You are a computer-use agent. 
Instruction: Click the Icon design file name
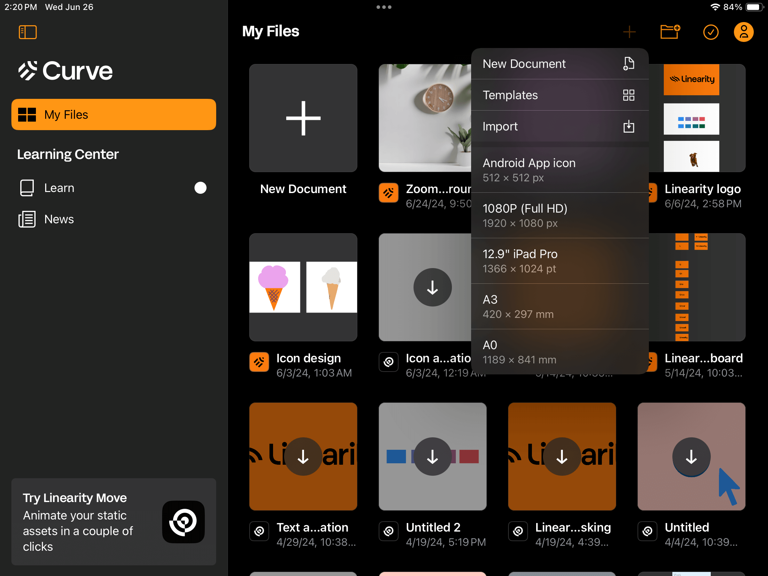coord(308,358)
